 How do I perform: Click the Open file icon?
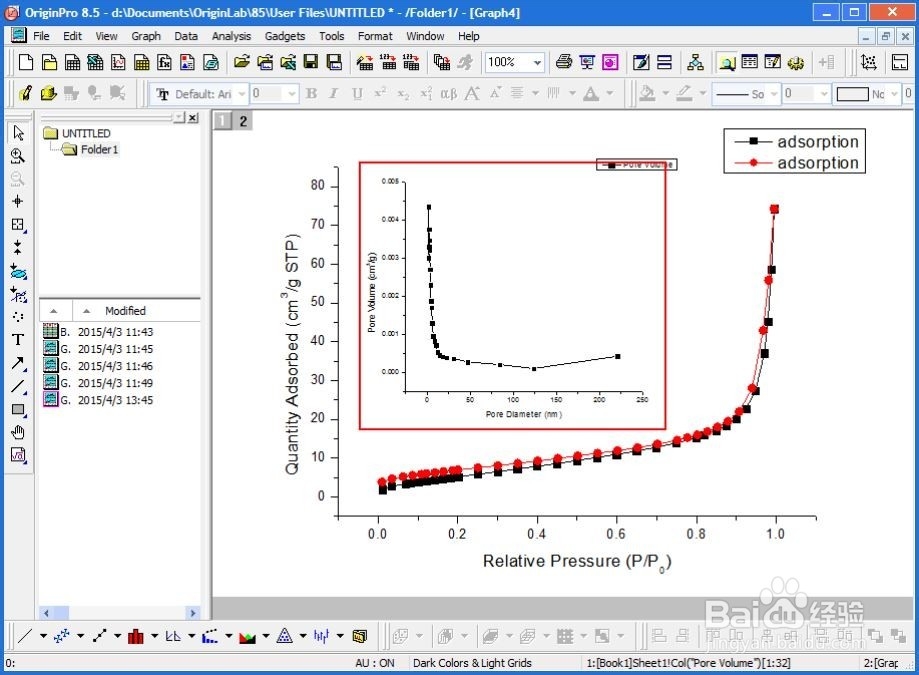coord(241,62)
